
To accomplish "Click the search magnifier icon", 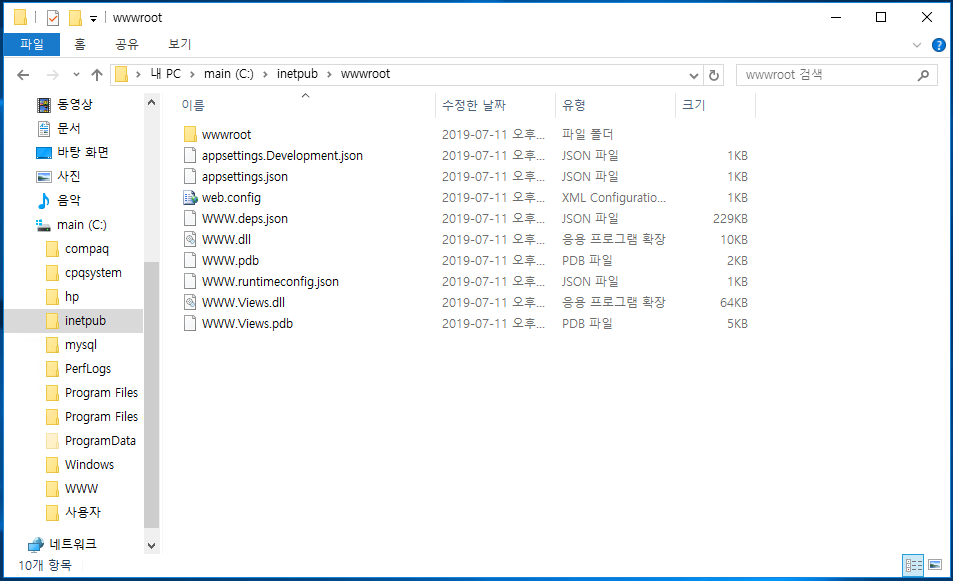I will (x=923, y=75).
